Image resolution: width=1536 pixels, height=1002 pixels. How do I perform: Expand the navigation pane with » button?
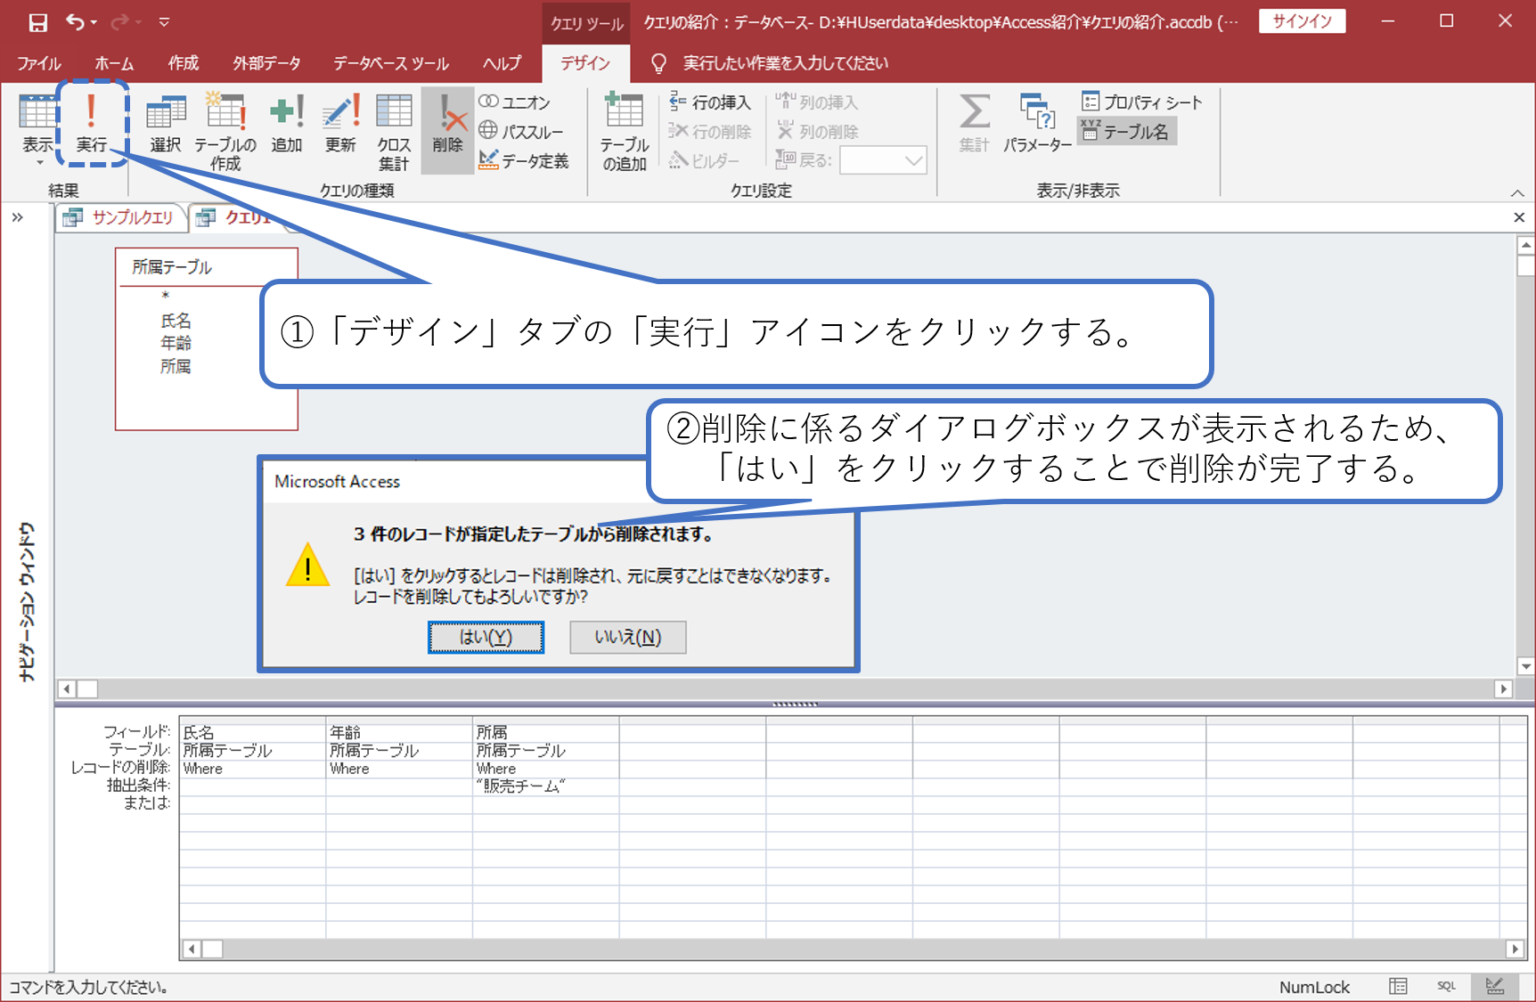[17, 217]
